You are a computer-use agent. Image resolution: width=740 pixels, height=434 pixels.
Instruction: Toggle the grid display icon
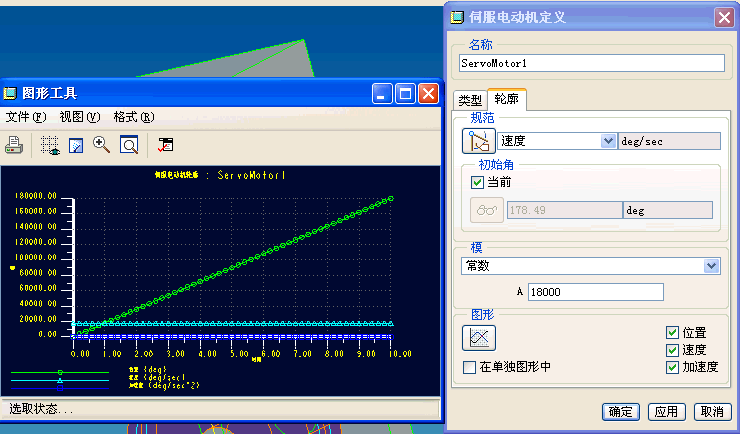tap(50, 145)
